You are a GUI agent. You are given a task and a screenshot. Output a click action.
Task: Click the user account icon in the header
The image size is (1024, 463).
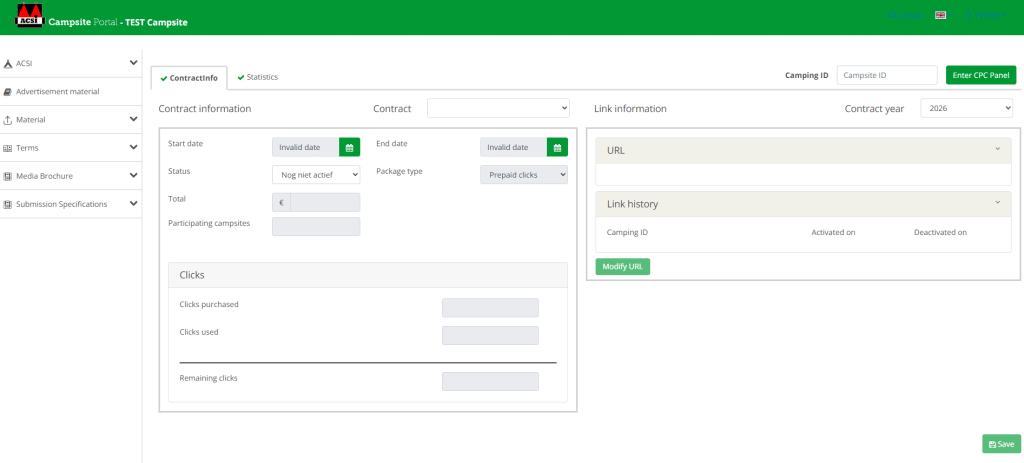point(968,15)
